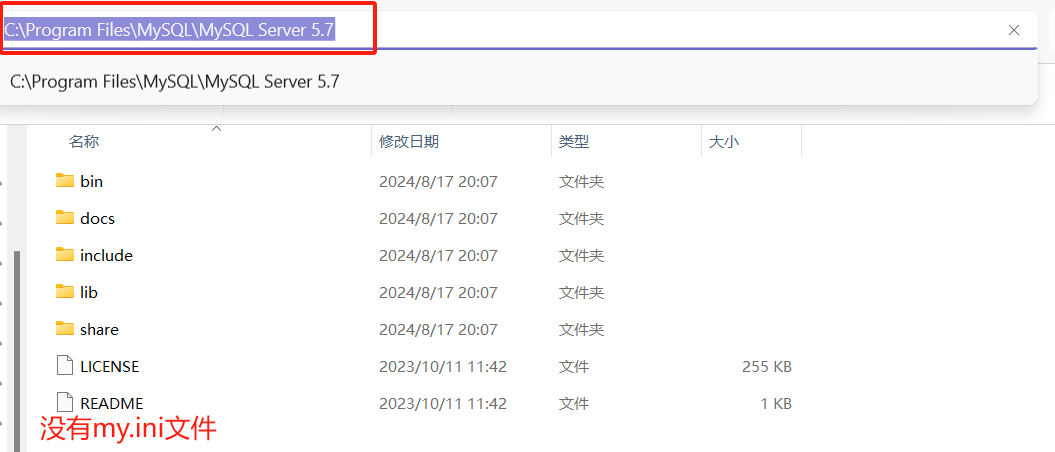Click the include folder's modified date
The height and width of the screenshot is (452, 1055).
click(x=438, y=255)
